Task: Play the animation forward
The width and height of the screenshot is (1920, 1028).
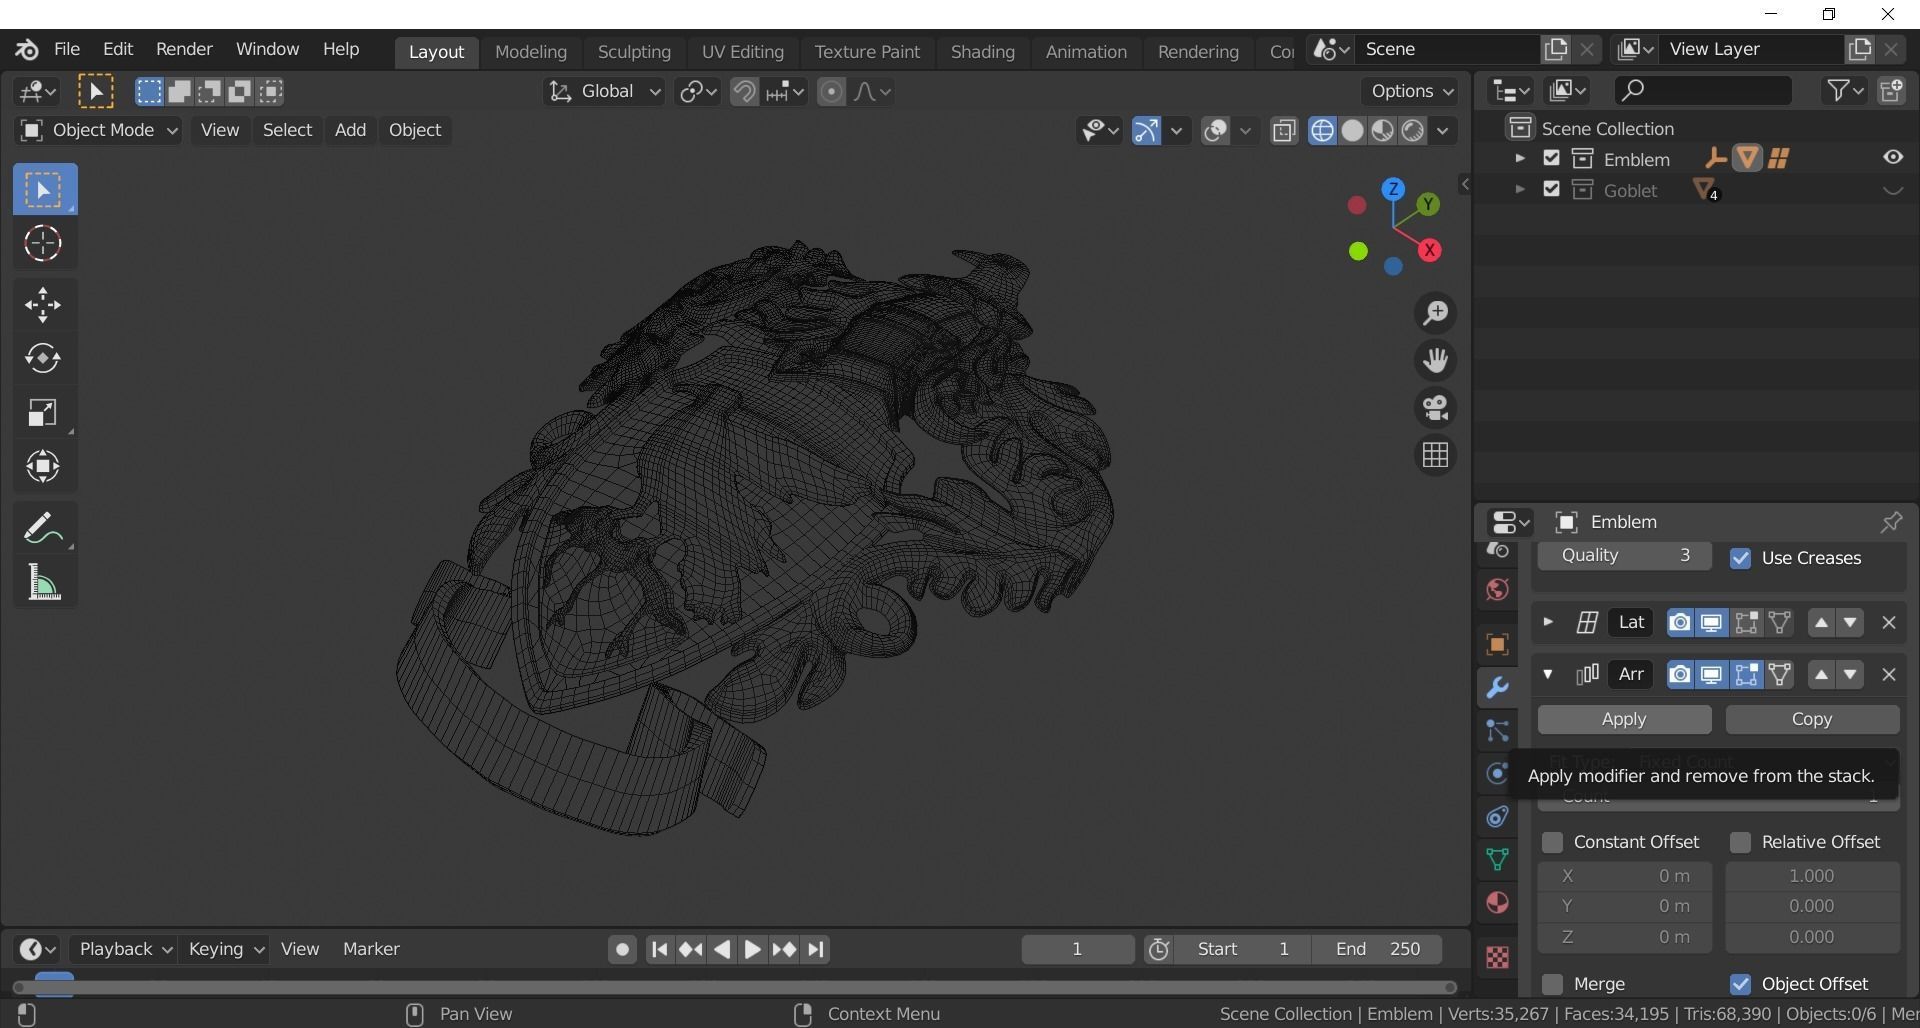Action: 752,949
